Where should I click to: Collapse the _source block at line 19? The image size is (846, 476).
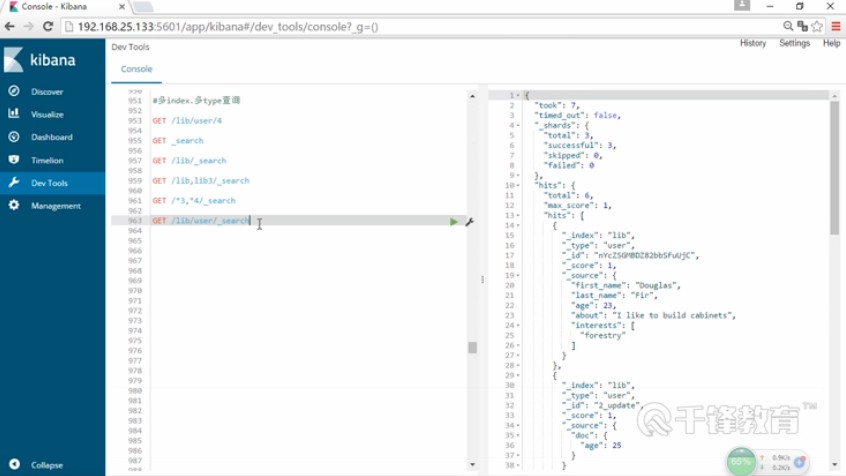pyautogui.click(x=518, y=275)
